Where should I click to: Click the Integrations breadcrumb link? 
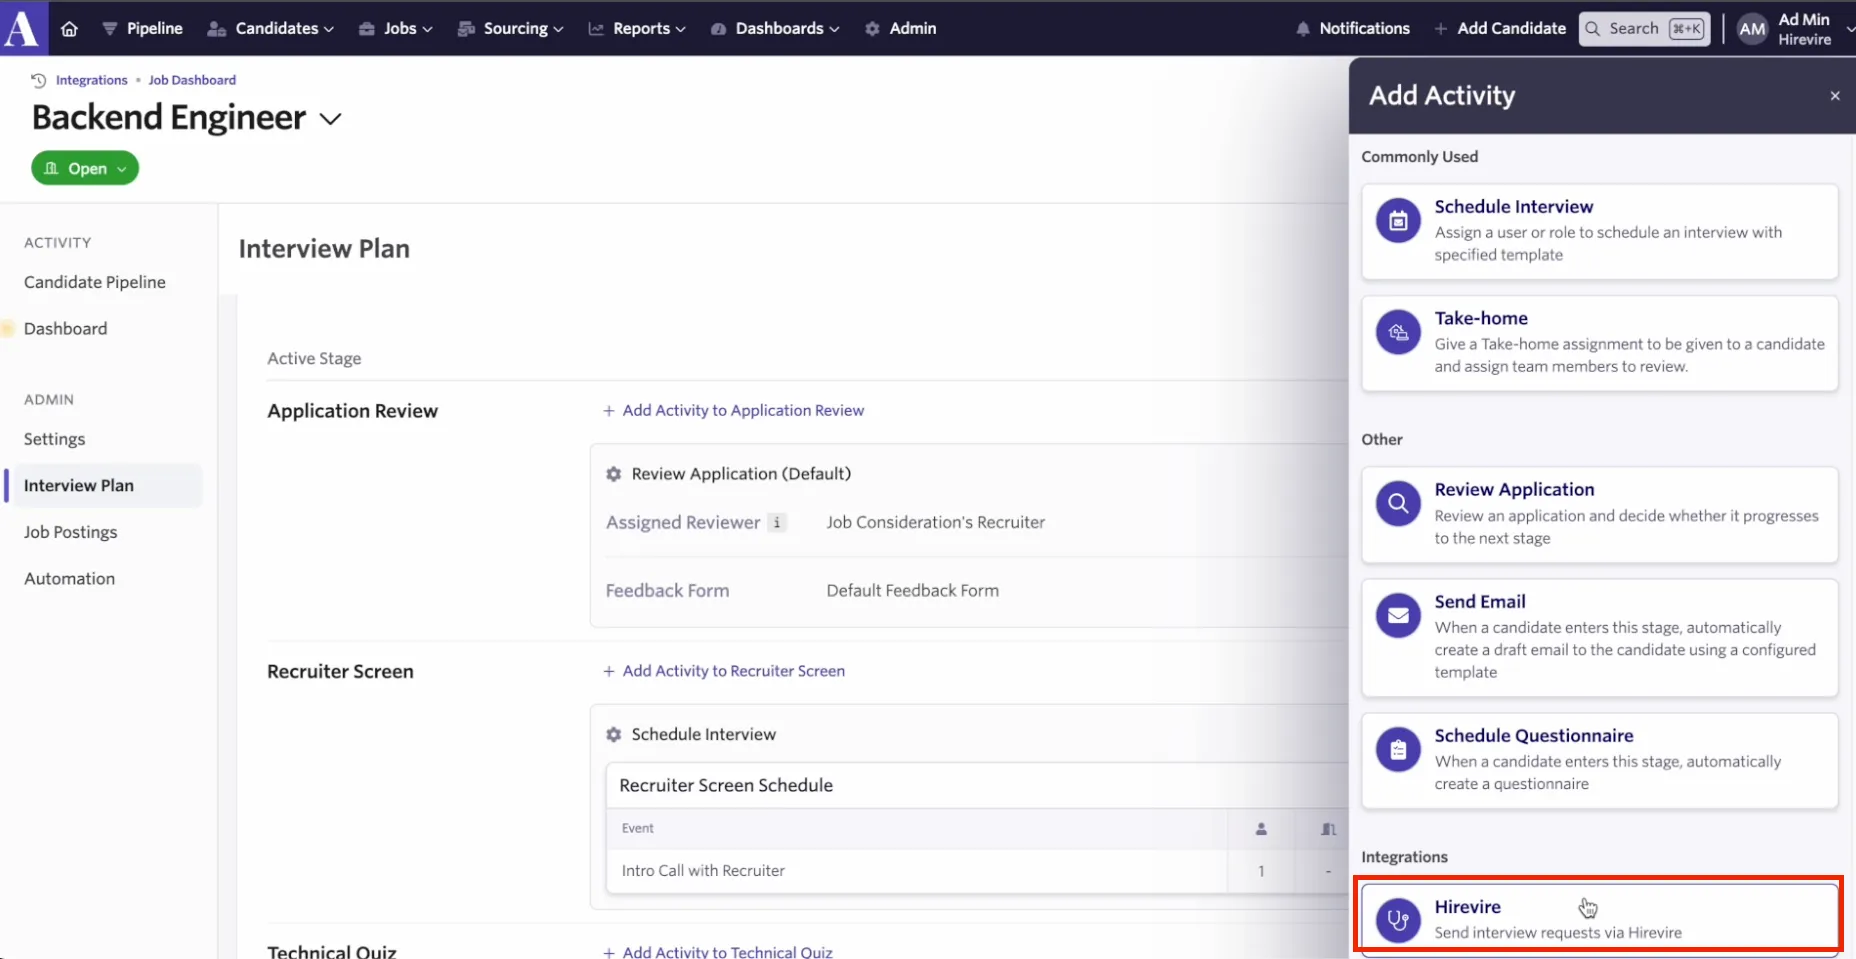click(x=92, y=80)
